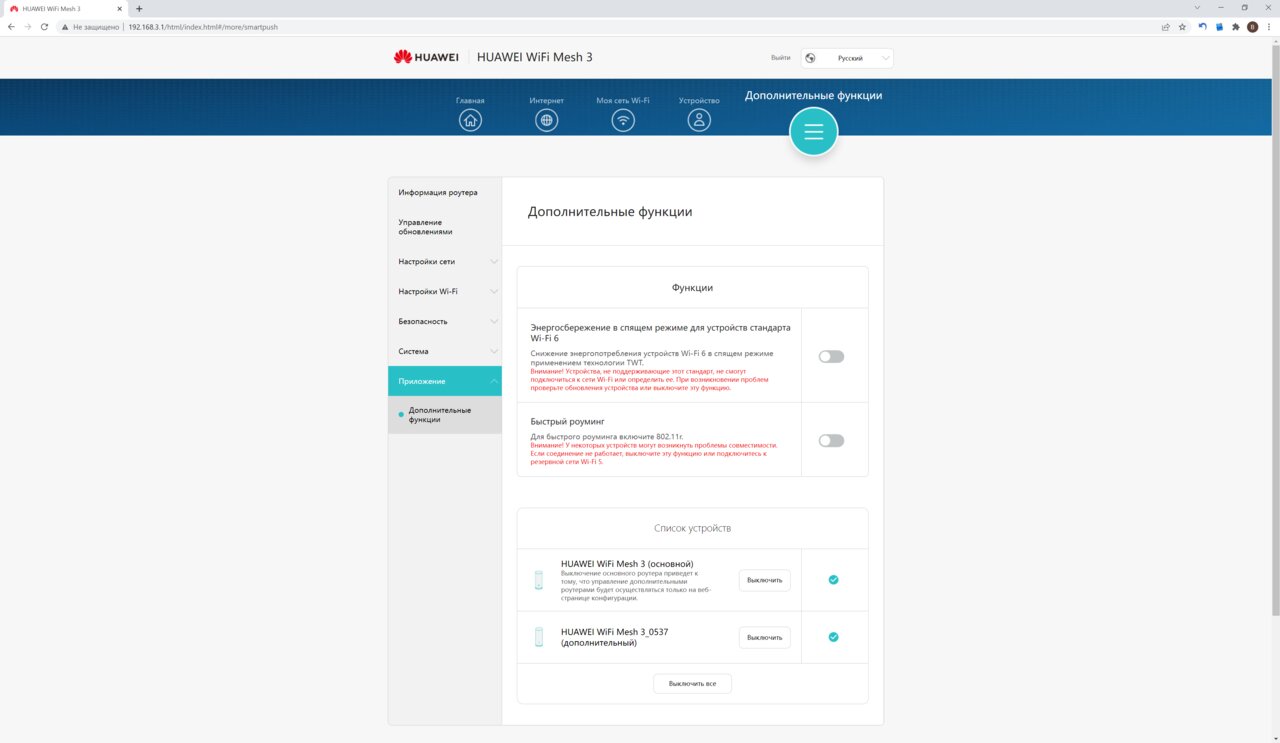Reload the page
The image size is (1280, 743).
pyautogui.click(x=44, y=27)
